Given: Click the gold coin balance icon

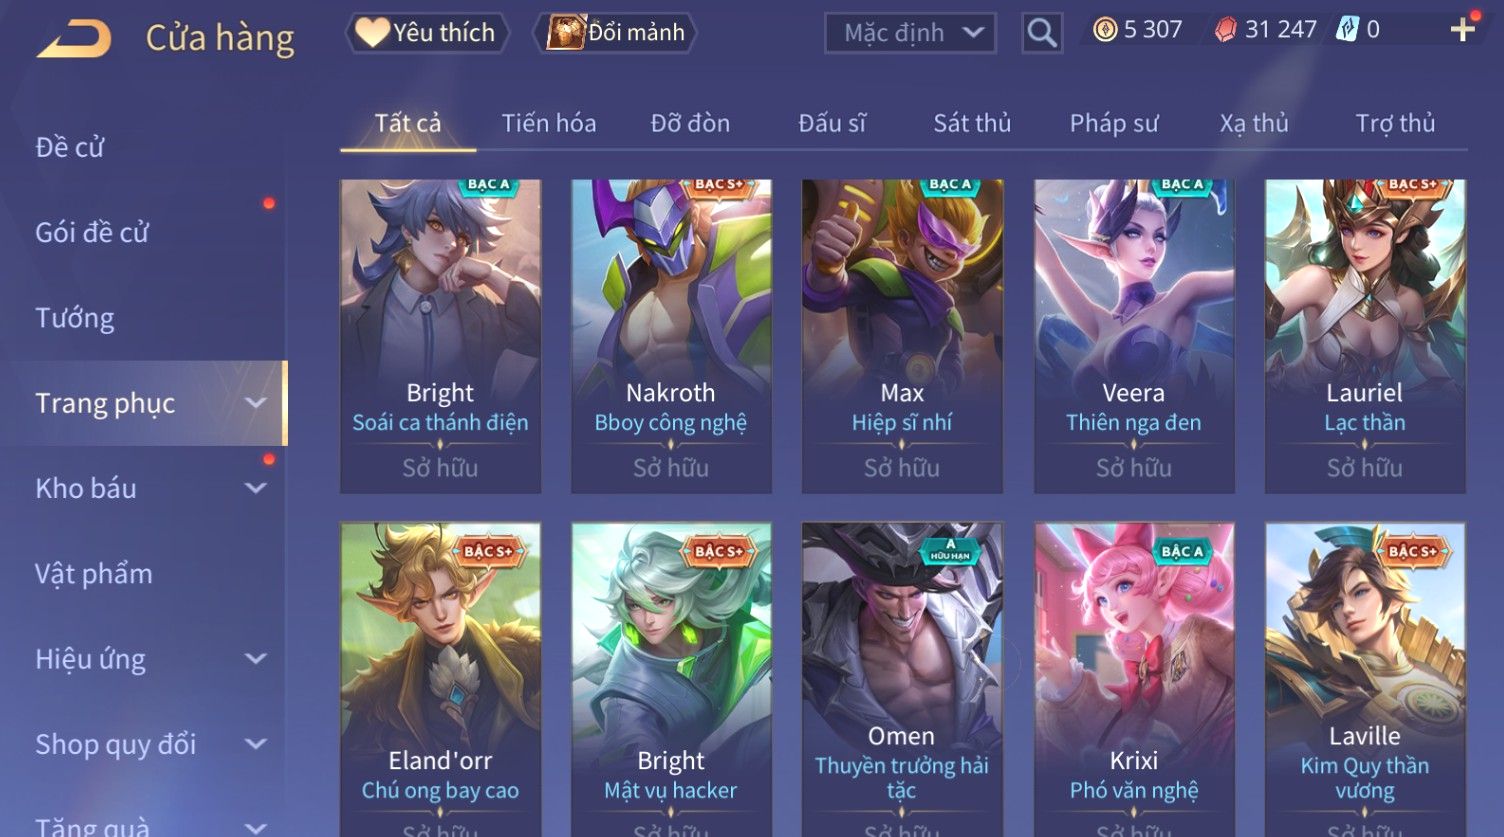Looking at the screenshot, I should click(x=1105, y=30).
